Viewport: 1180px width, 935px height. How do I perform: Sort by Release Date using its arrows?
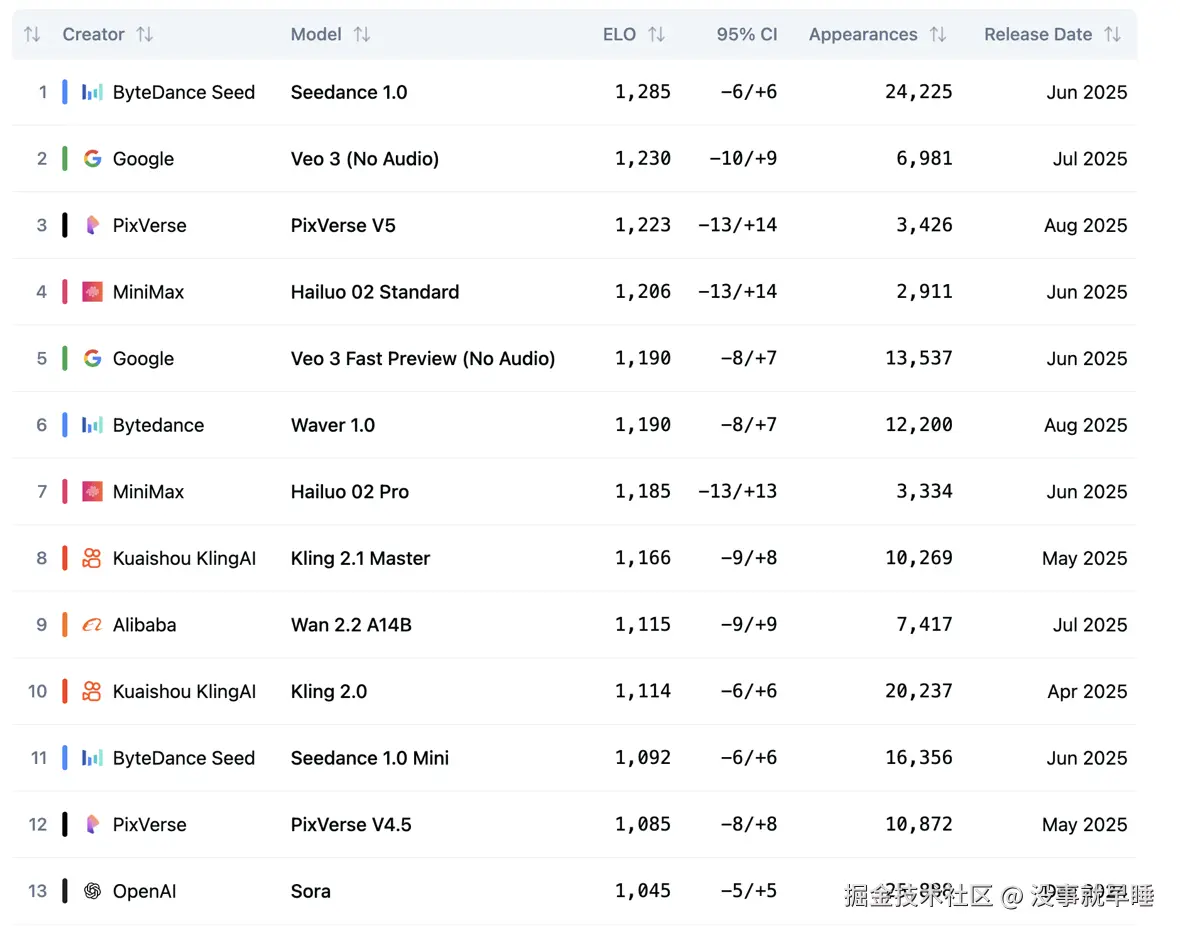[1112, 35]
